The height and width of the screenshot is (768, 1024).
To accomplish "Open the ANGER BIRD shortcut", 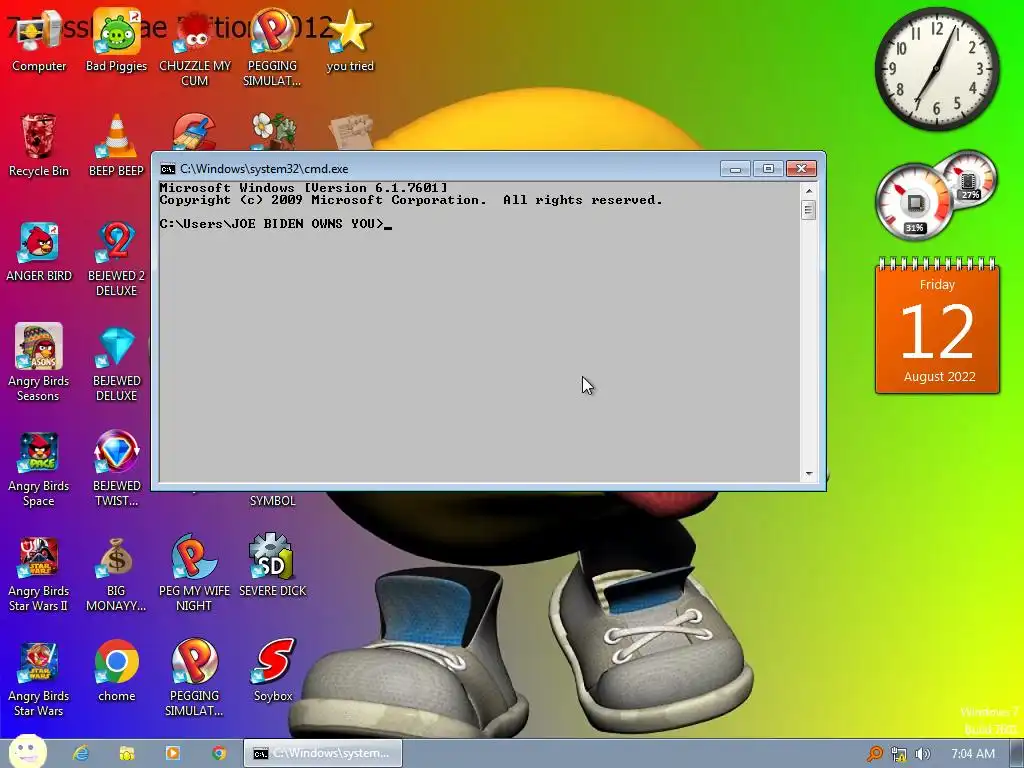I will click(39, 251).
